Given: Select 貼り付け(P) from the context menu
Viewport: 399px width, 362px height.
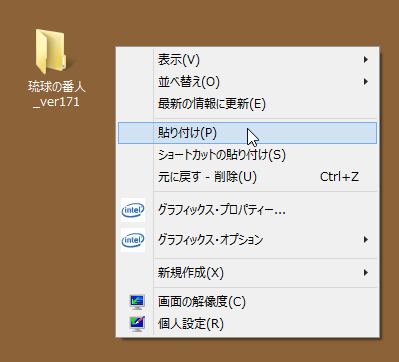Looking at the screenshot, I should (247, 133).
